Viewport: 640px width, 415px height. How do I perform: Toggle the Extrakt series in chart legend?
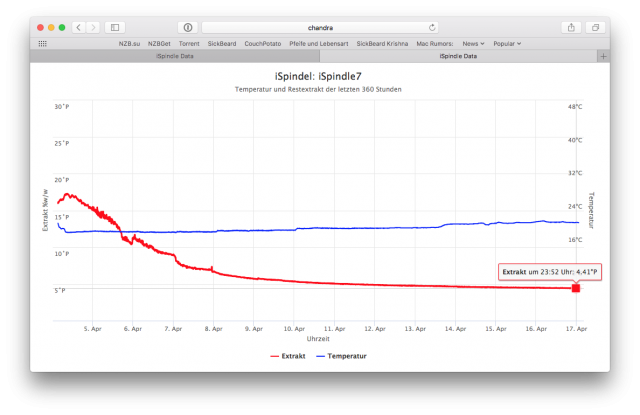[287, 356]
